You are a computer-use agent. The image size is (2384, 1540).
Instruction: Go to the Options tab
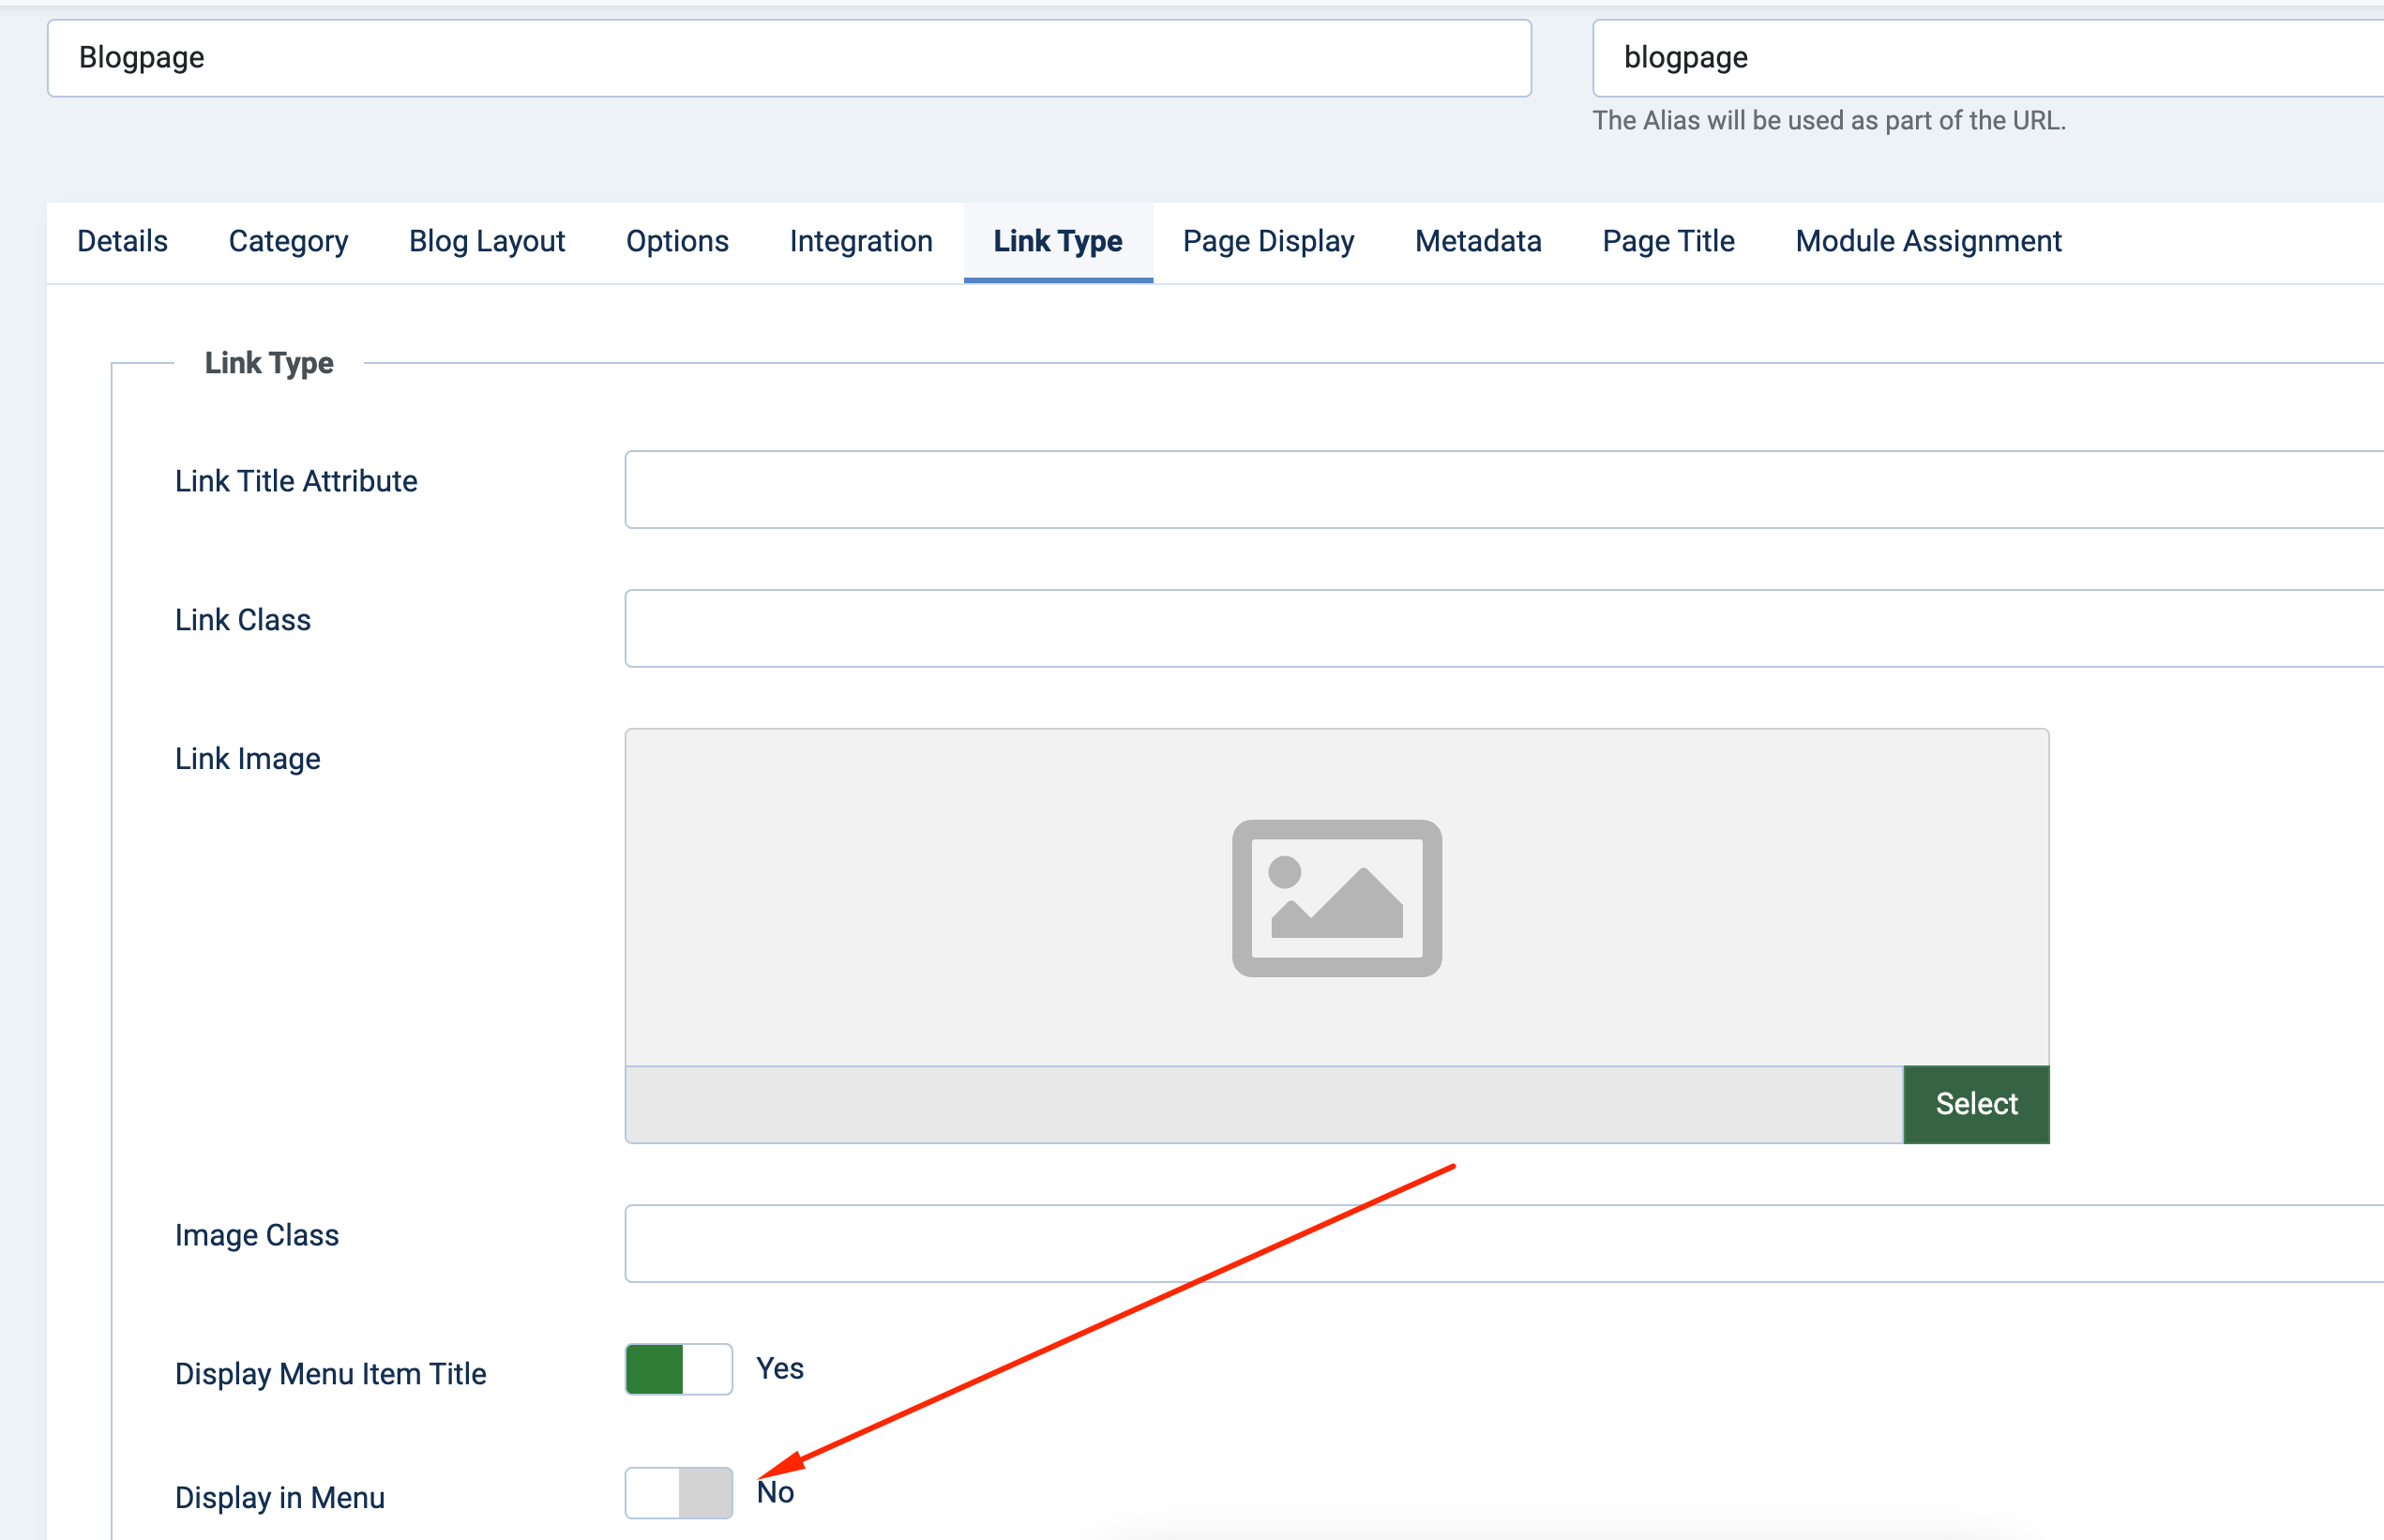[677, 241]
